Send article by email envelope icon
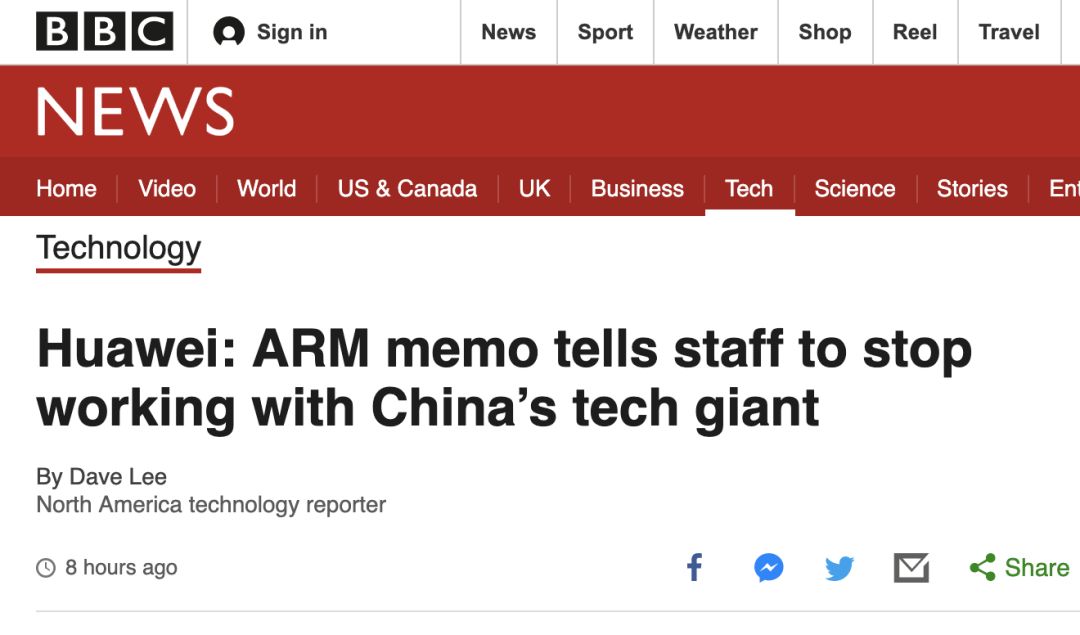 (x=911, y=568)
